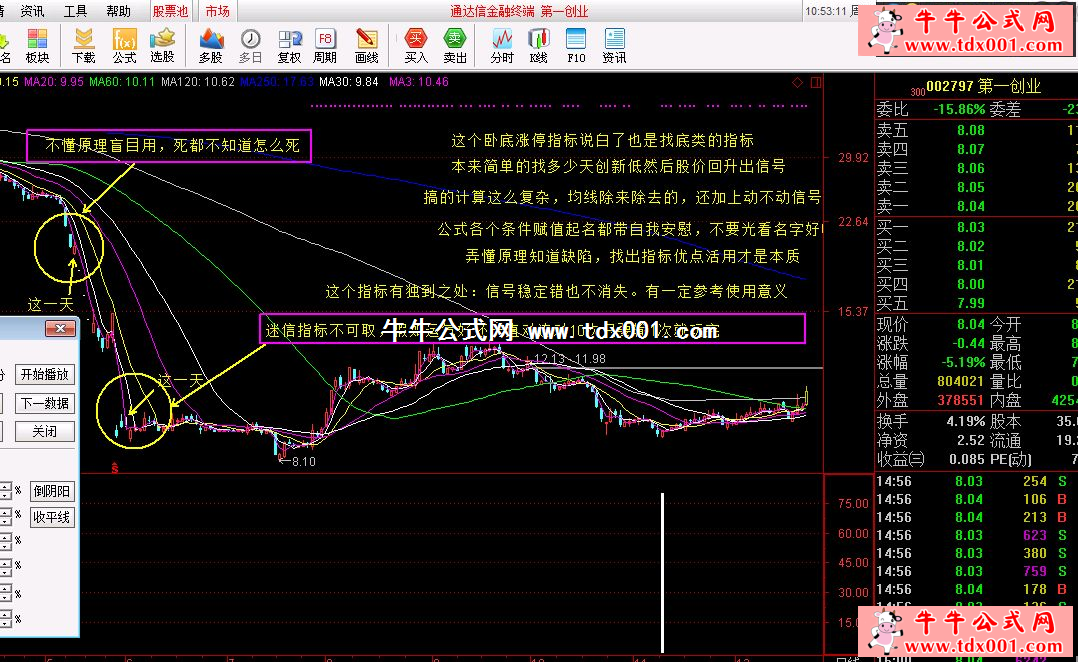Switch to K线 candlestick chart icon
Screen dimensions: 1078x662
(x=538, y=46)
